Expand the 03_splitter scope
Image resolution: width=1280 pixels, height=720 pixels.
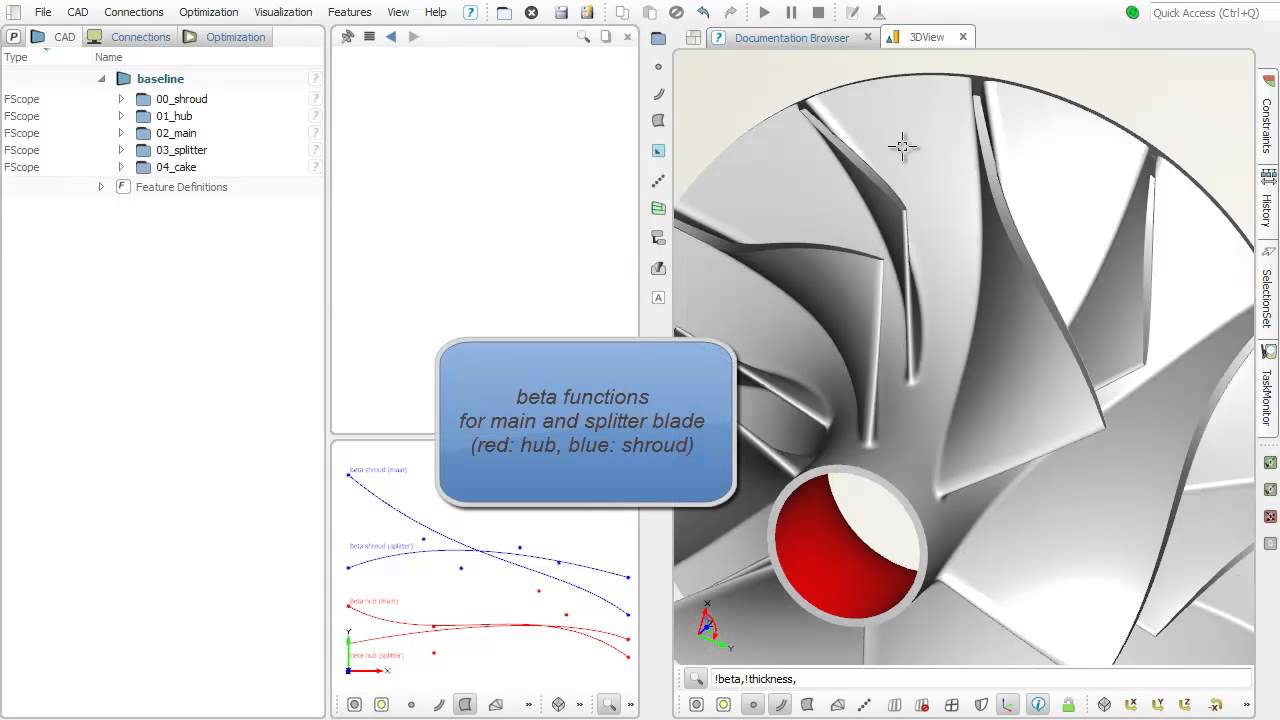coord(121,150)
